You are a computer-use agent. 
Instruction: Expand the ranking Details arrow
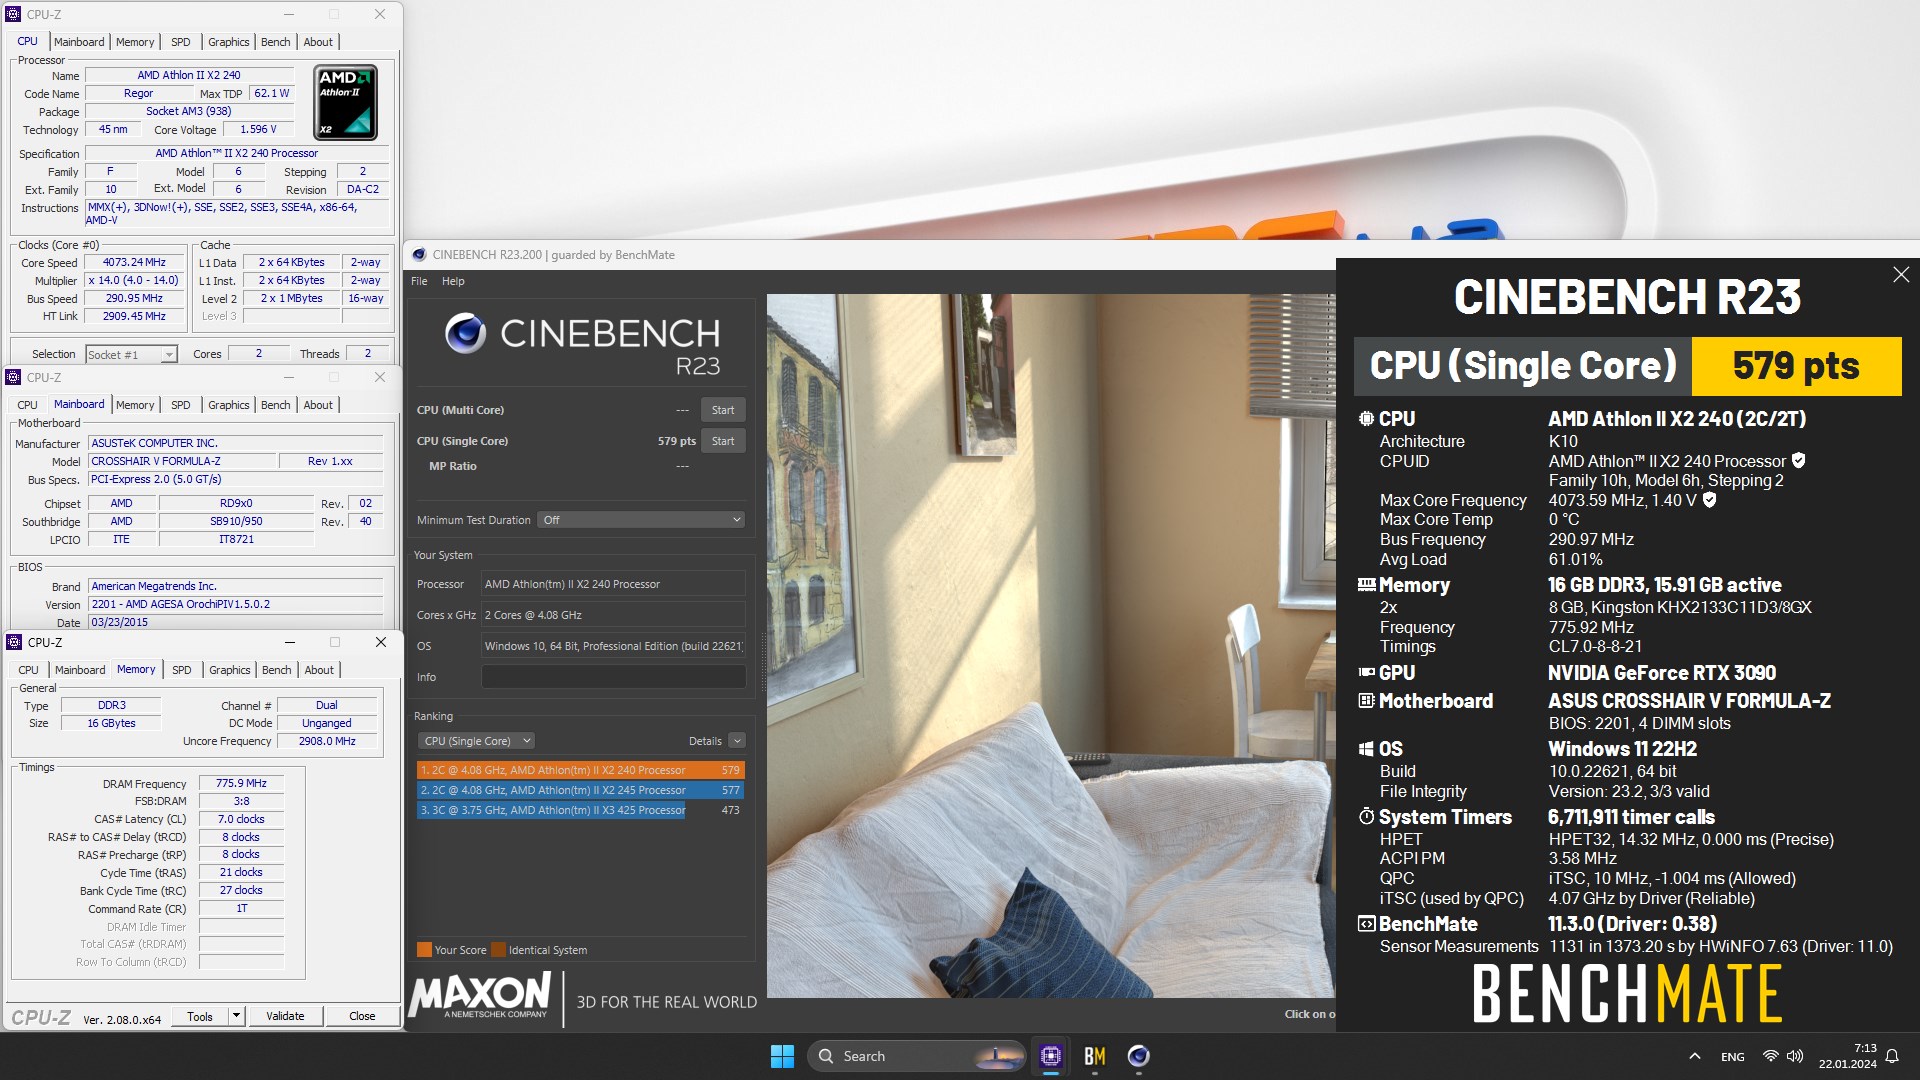tap(737, 741)
